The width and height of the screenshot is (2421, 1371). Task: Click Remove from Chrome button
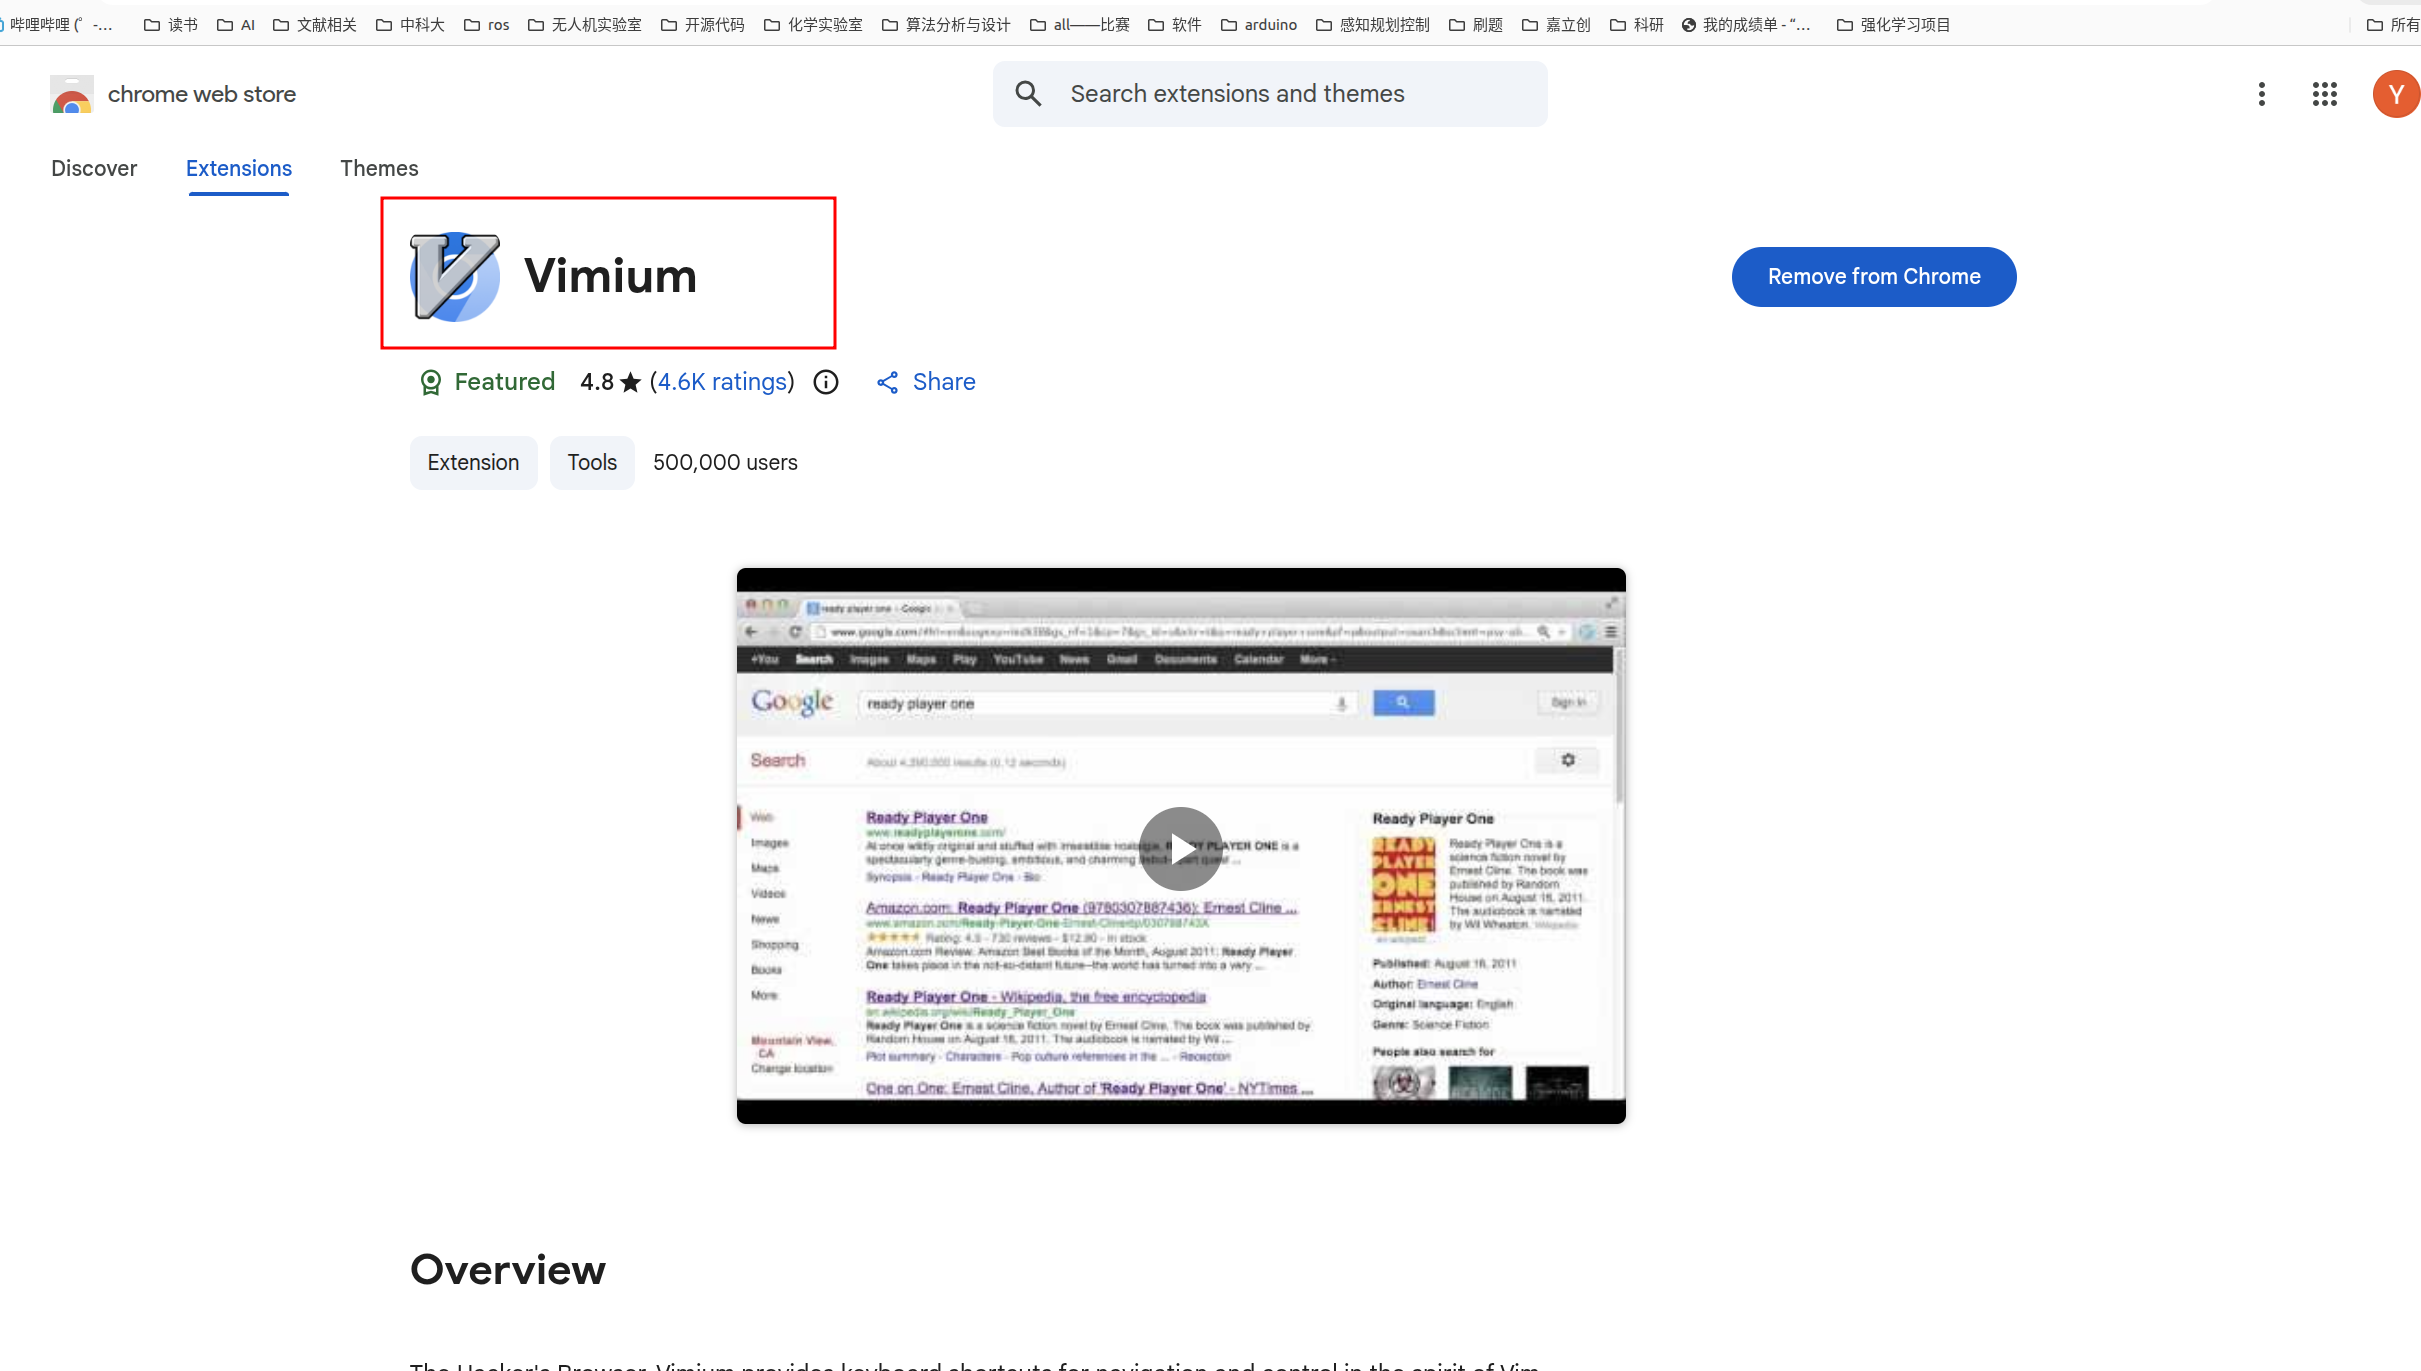(x=1873, y=277)
